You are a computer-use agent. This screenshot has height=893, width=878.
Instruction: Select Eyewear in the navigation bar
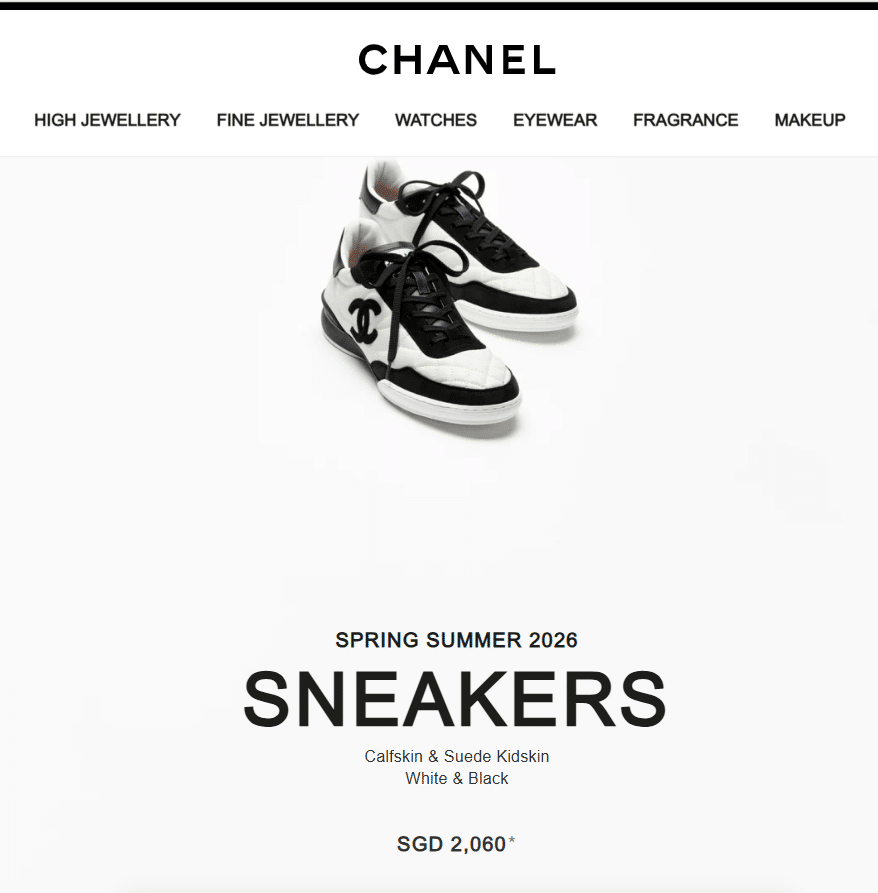click(555, 120)
